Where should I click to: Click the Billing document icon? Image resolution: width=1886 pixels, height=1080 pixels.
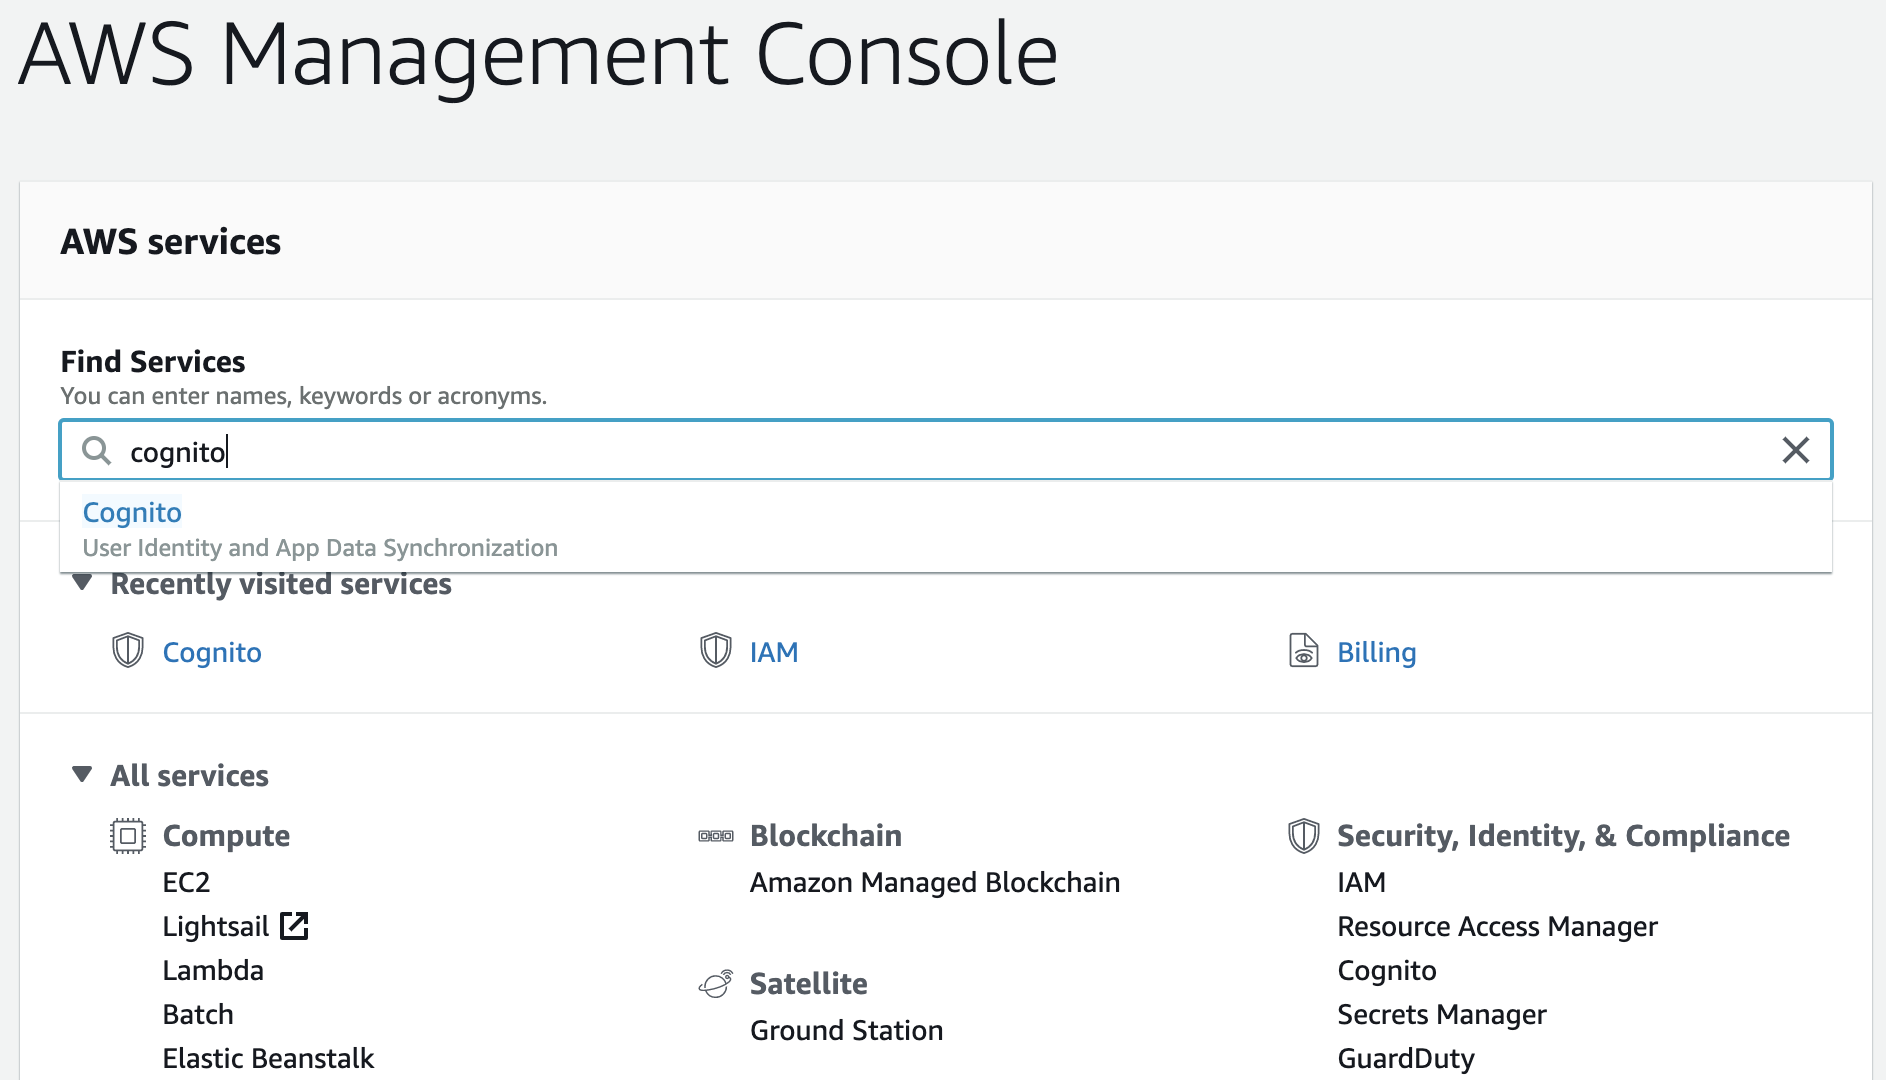click(1303, 650)
